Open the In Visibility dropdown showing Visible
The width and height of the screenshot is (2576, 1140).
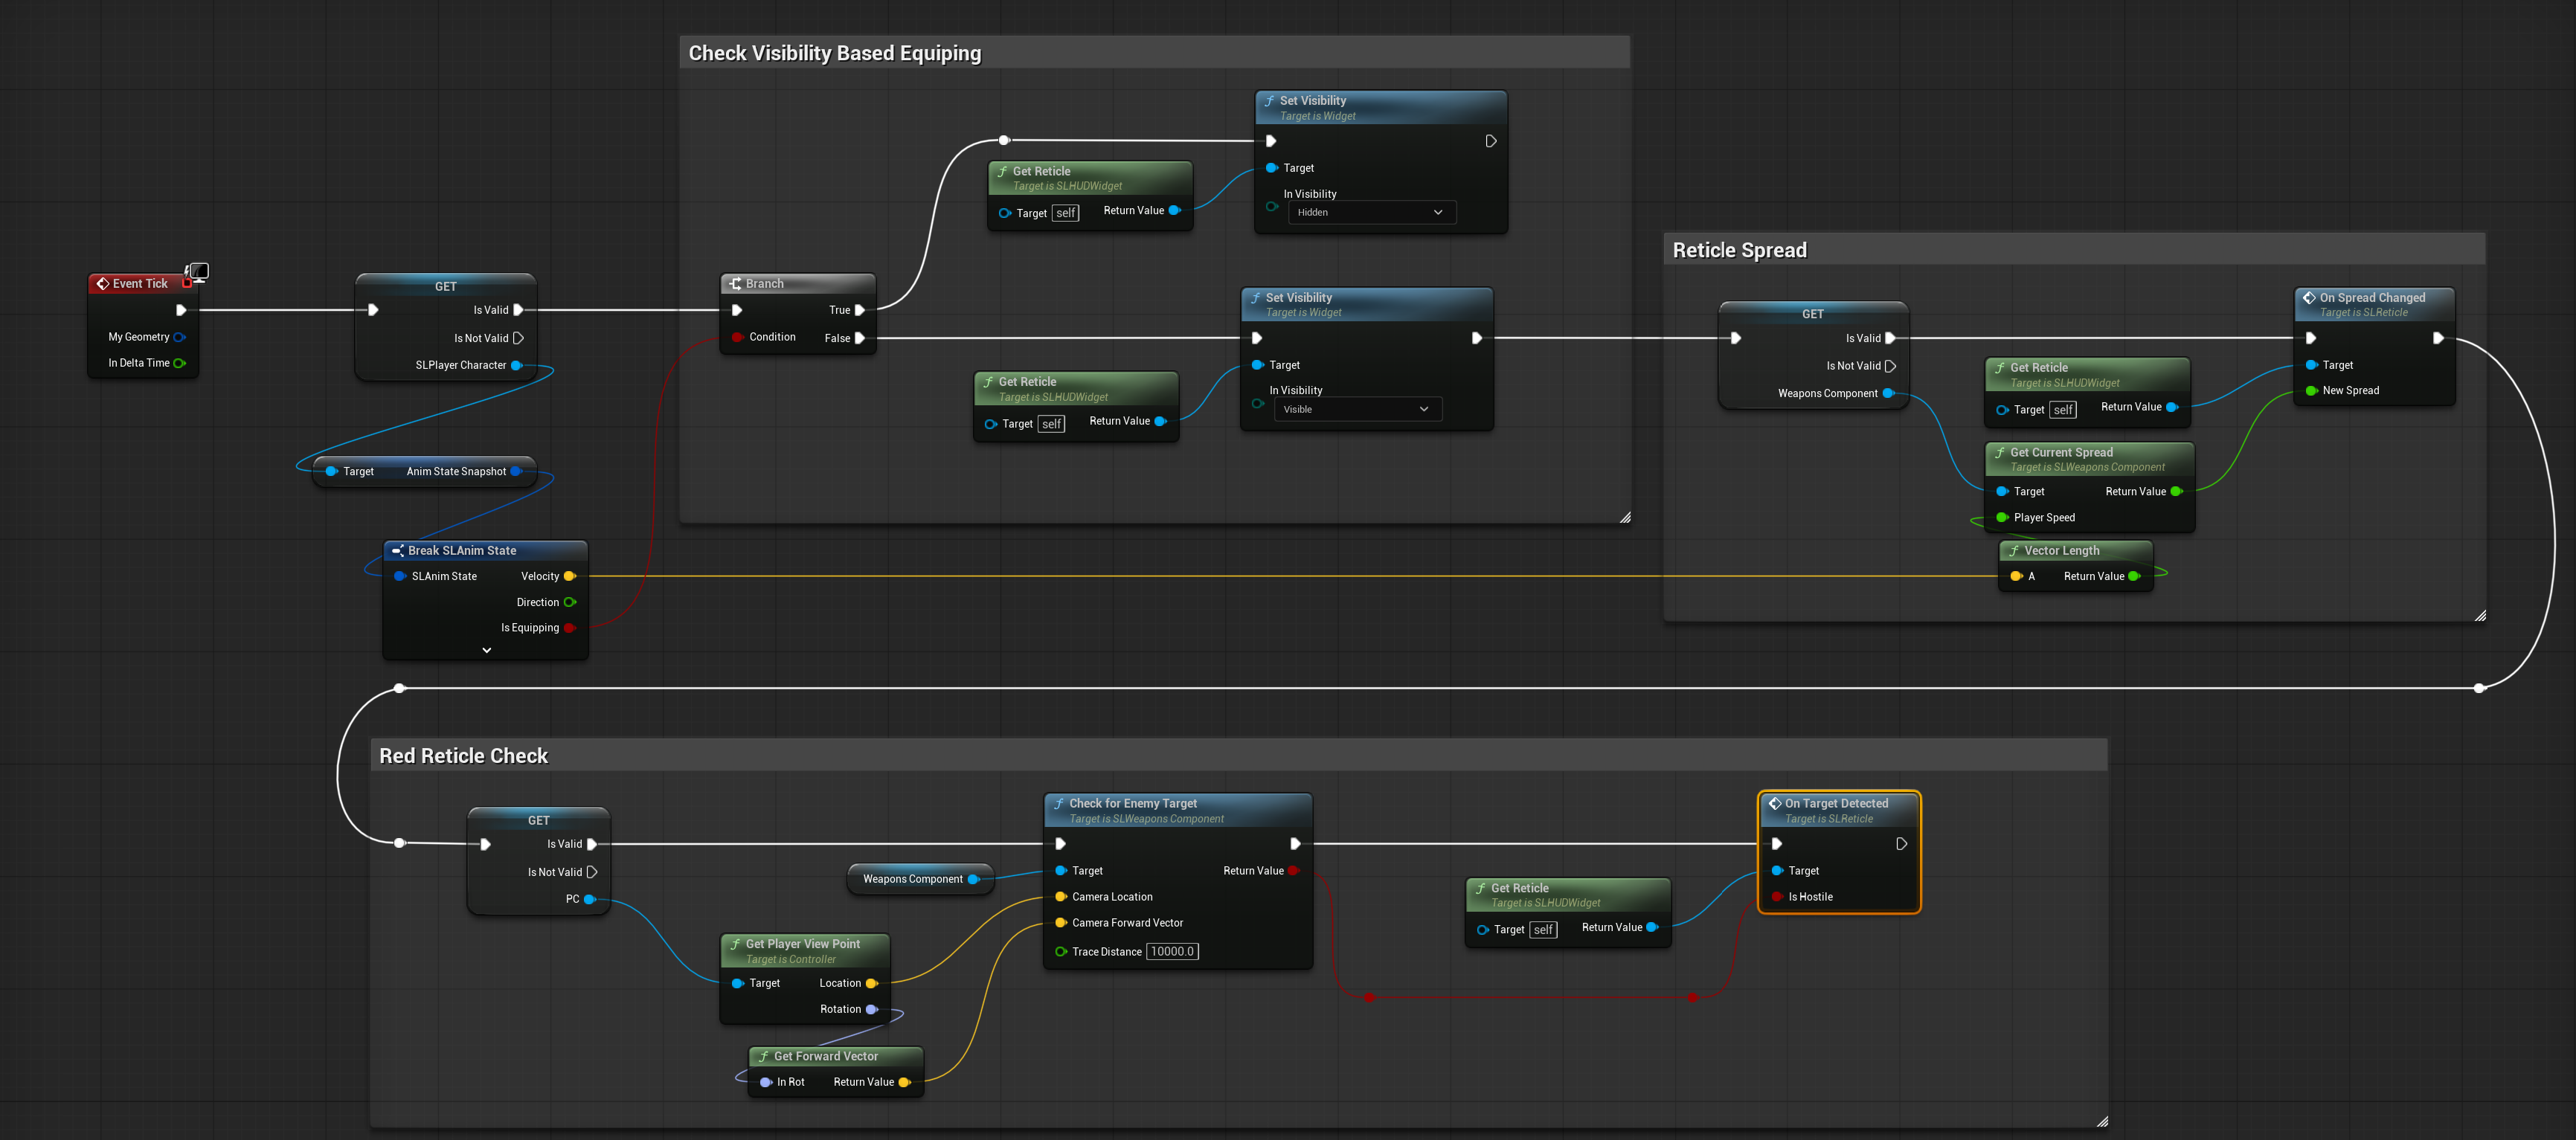[1358, 409]
